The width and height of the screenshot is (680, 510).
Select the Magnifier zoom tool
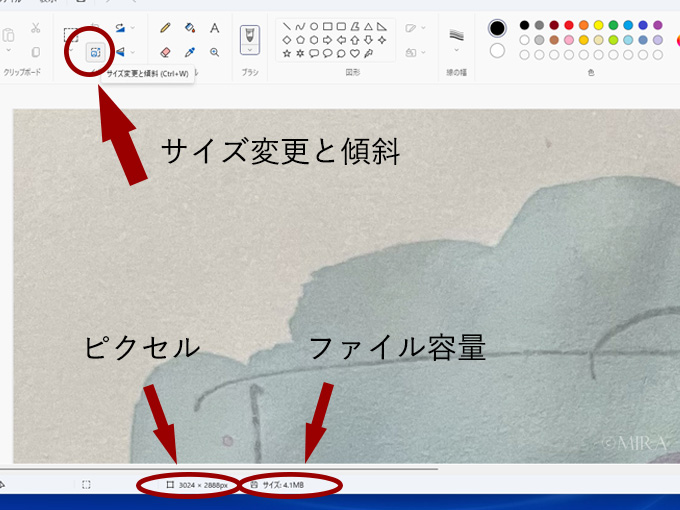(214, 52)
